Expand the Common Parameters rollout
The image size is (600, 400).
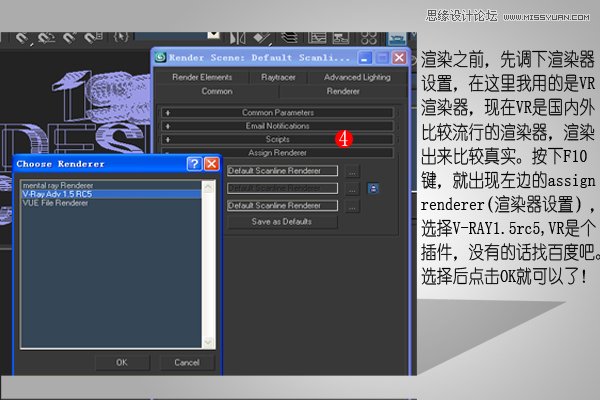click(278, 113)
